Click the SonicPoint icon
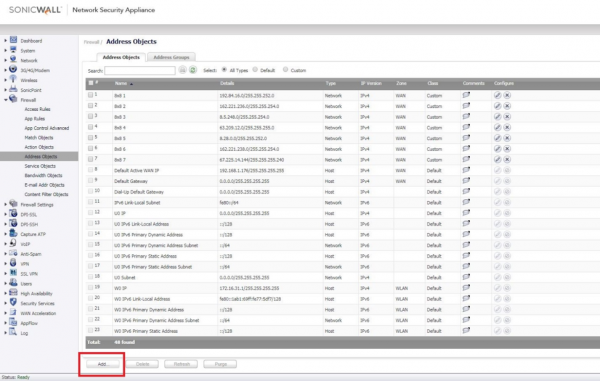 coord(13,89)
